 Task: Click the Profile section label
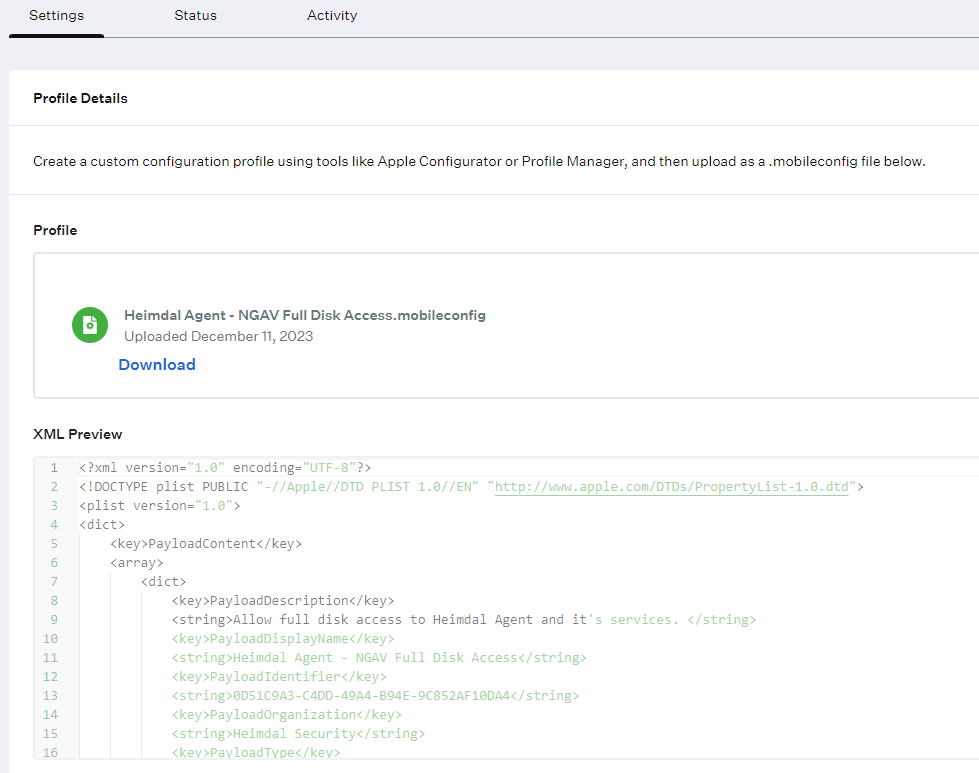click(x=55, y=230)
